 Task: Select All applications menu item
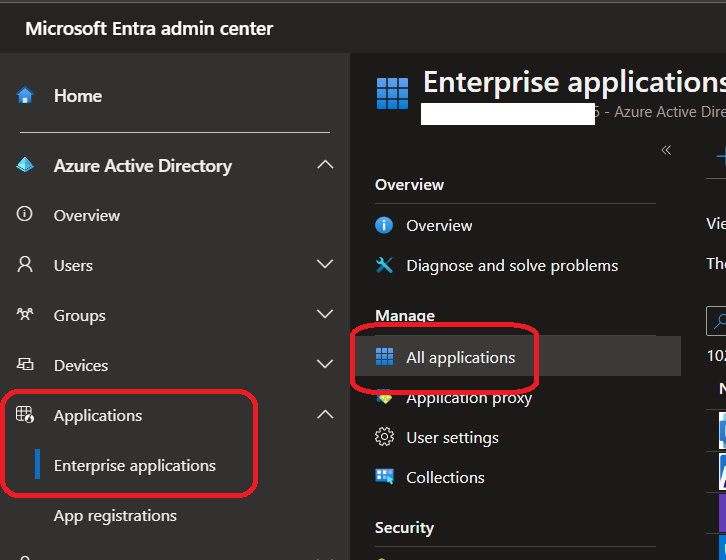tap(460, 357)
